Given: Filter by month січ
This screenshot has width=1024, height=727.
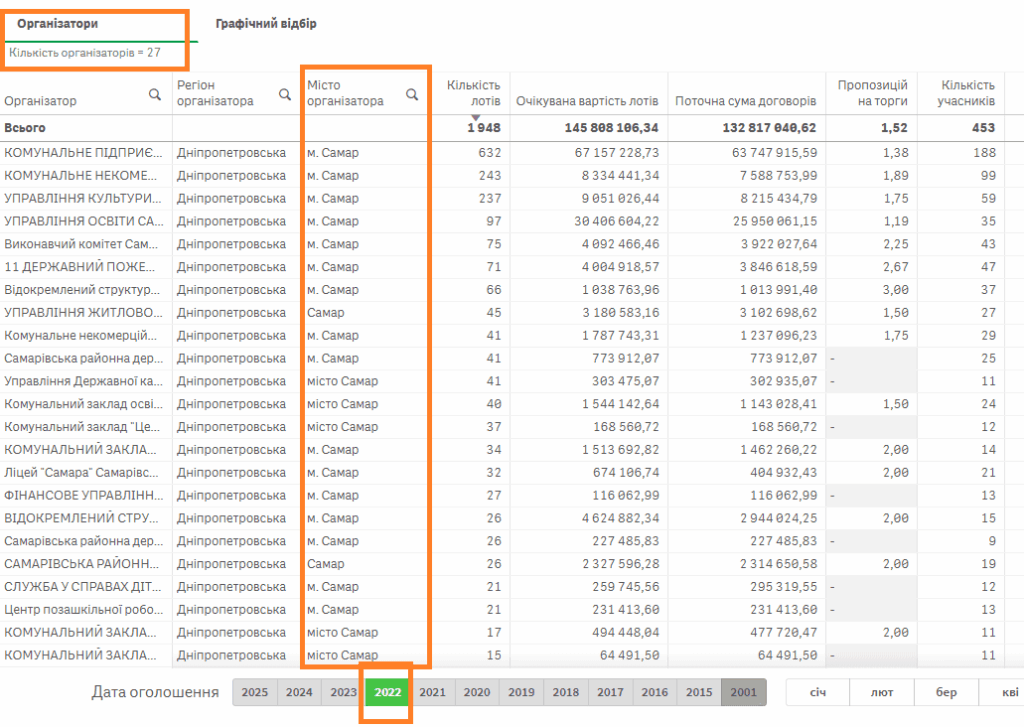Looking at the screenshot, I should click(x=817, y=692).
